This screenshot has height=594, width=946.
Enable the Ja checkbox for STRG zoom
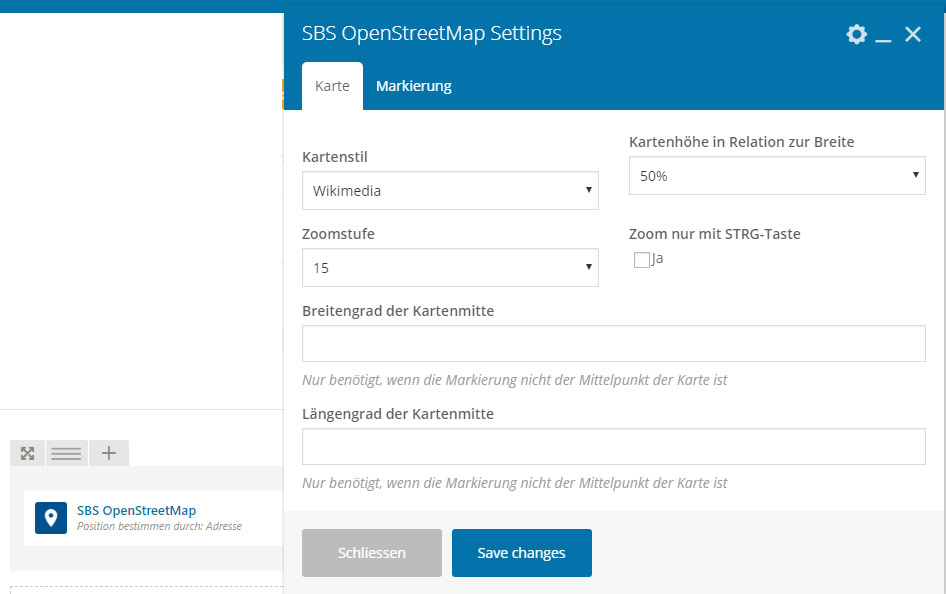coord(641,260)
